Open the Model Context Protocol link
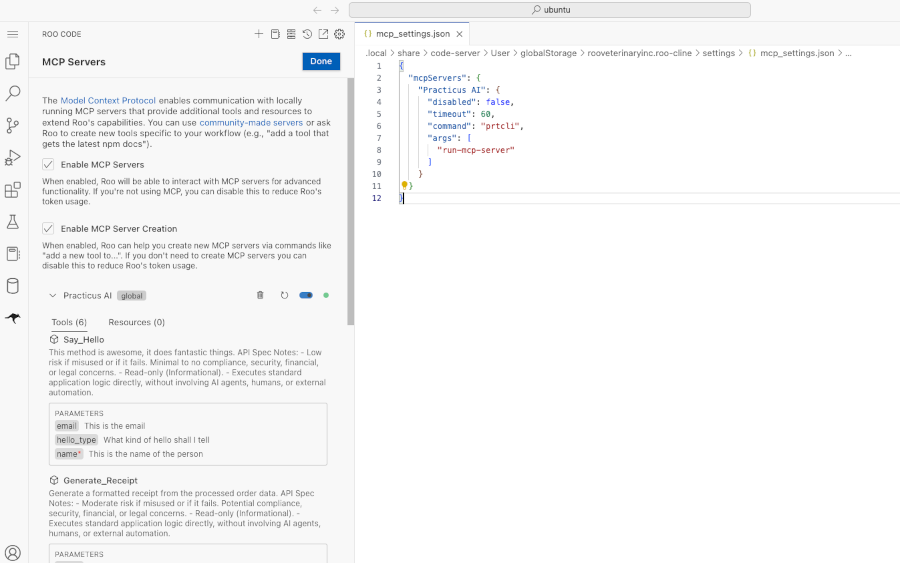 click(x=108, y=100)
